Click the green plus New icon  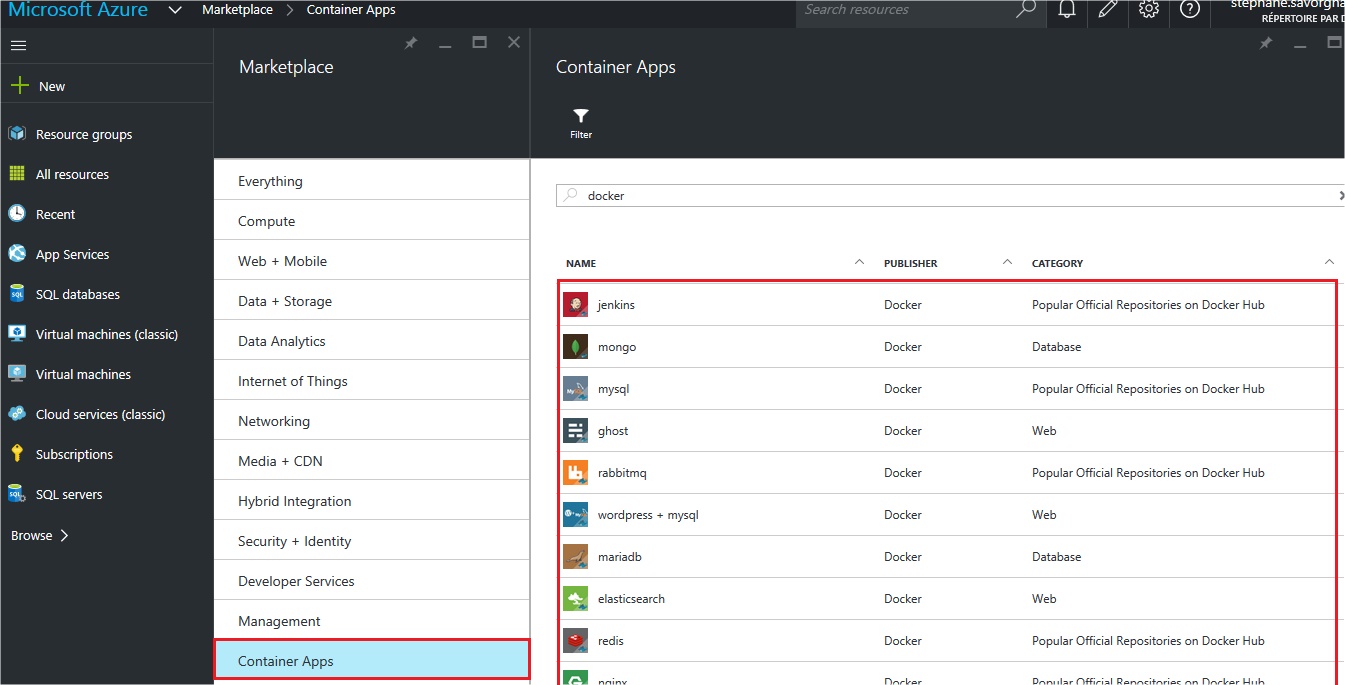[x=19, y=86]
